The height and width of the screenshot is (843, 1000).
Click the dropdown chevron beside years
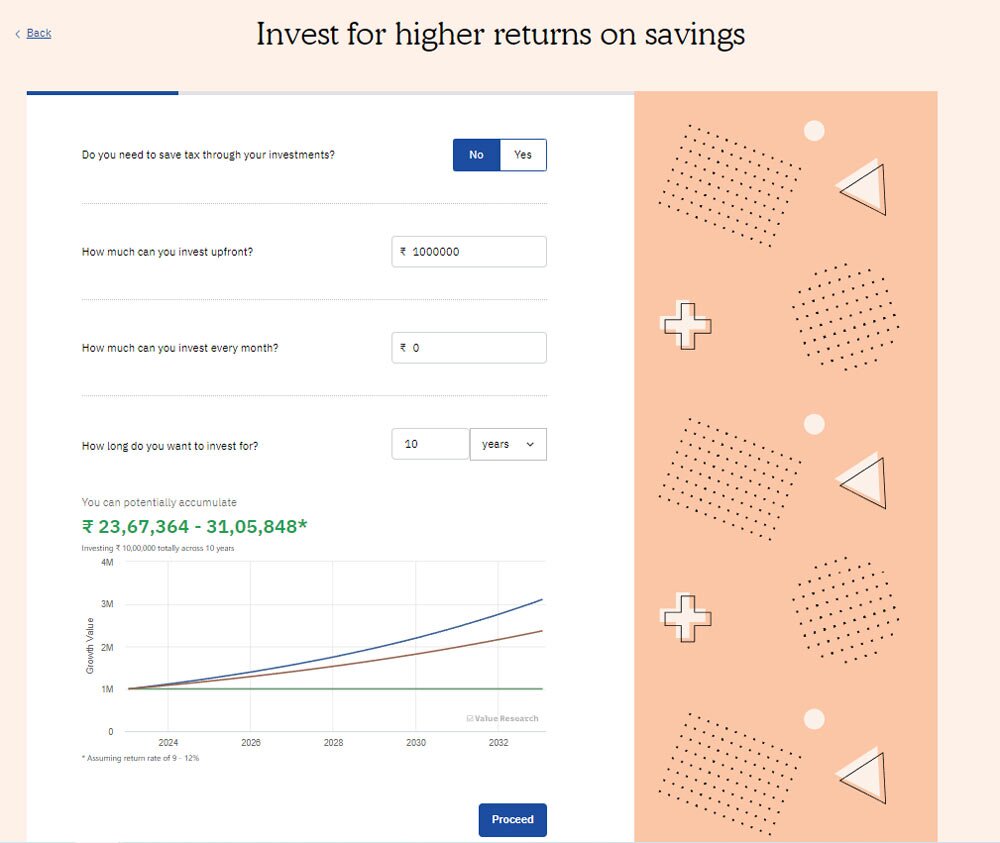coord(530,444)
